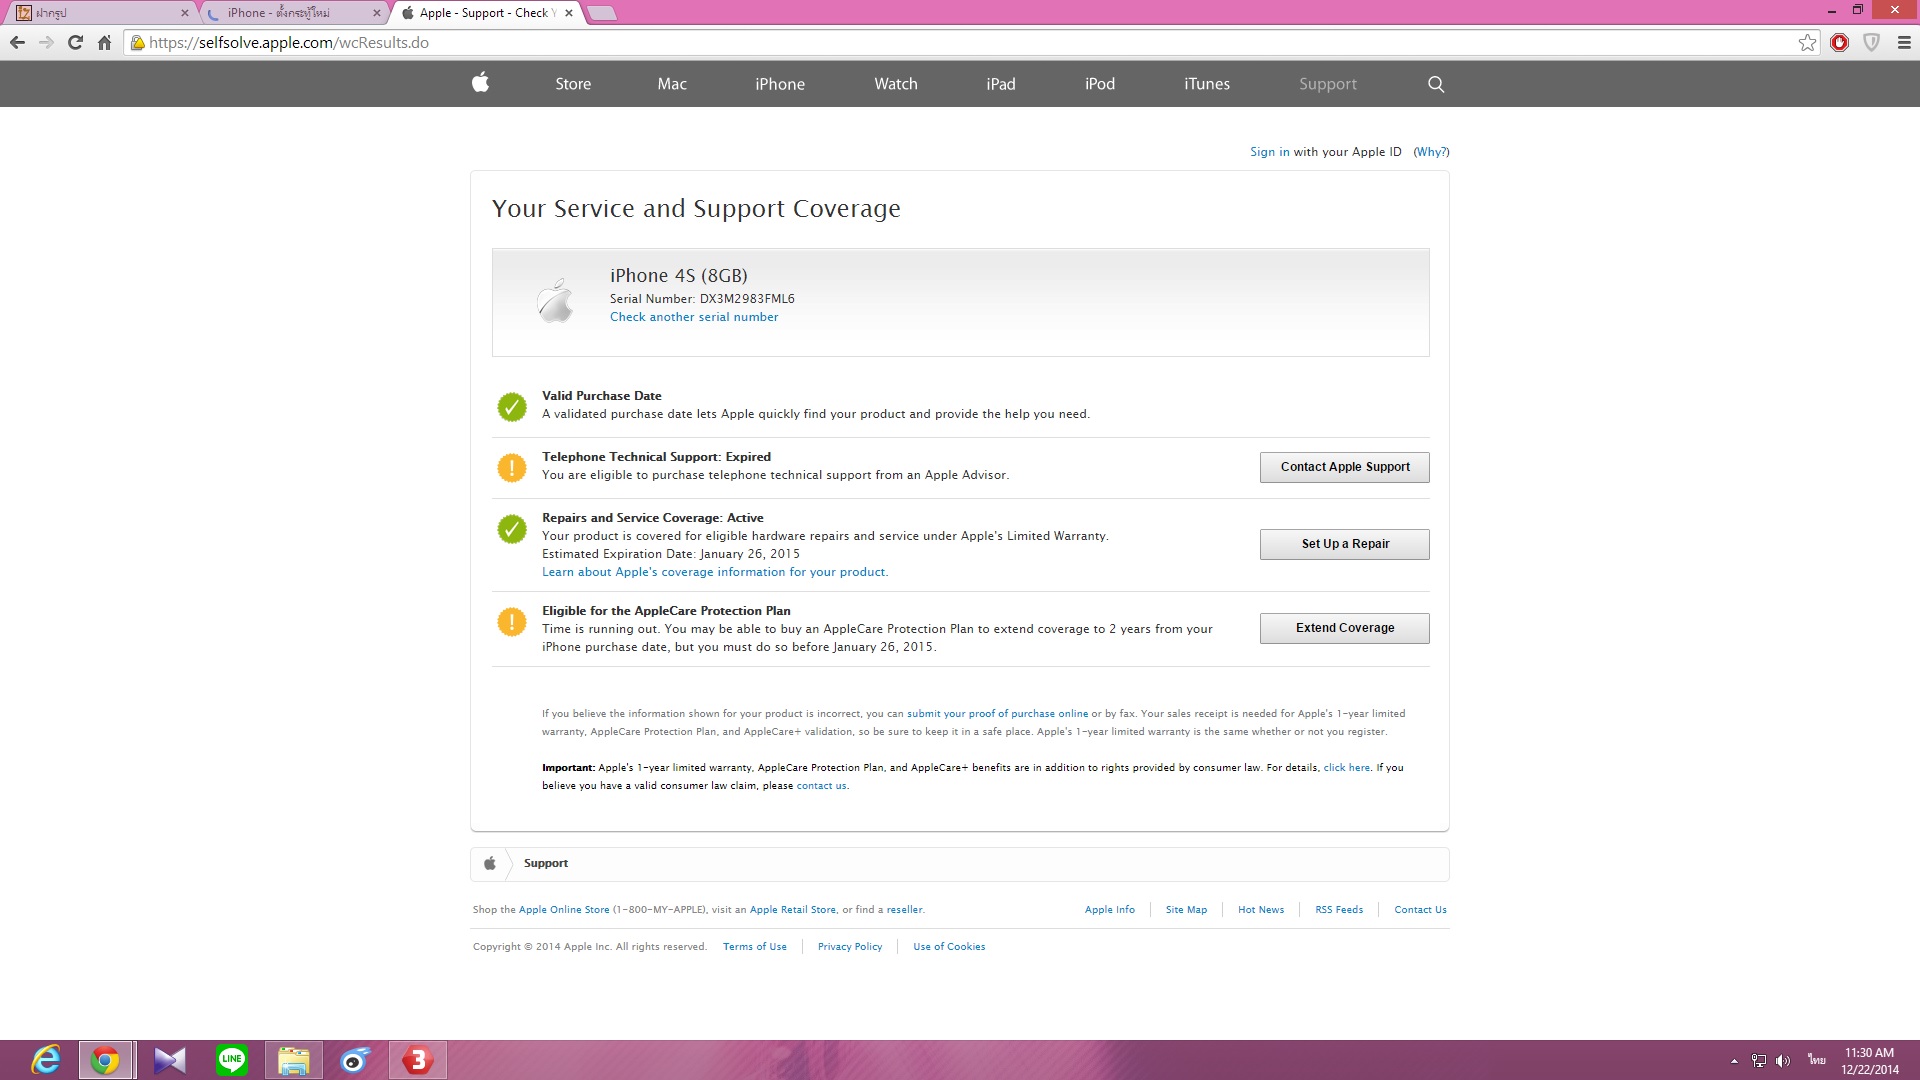The width and height of the screenshot is (1920, 1080).
Task: Open Chrome menu hamburger icon
Action: coord(1904,43)
